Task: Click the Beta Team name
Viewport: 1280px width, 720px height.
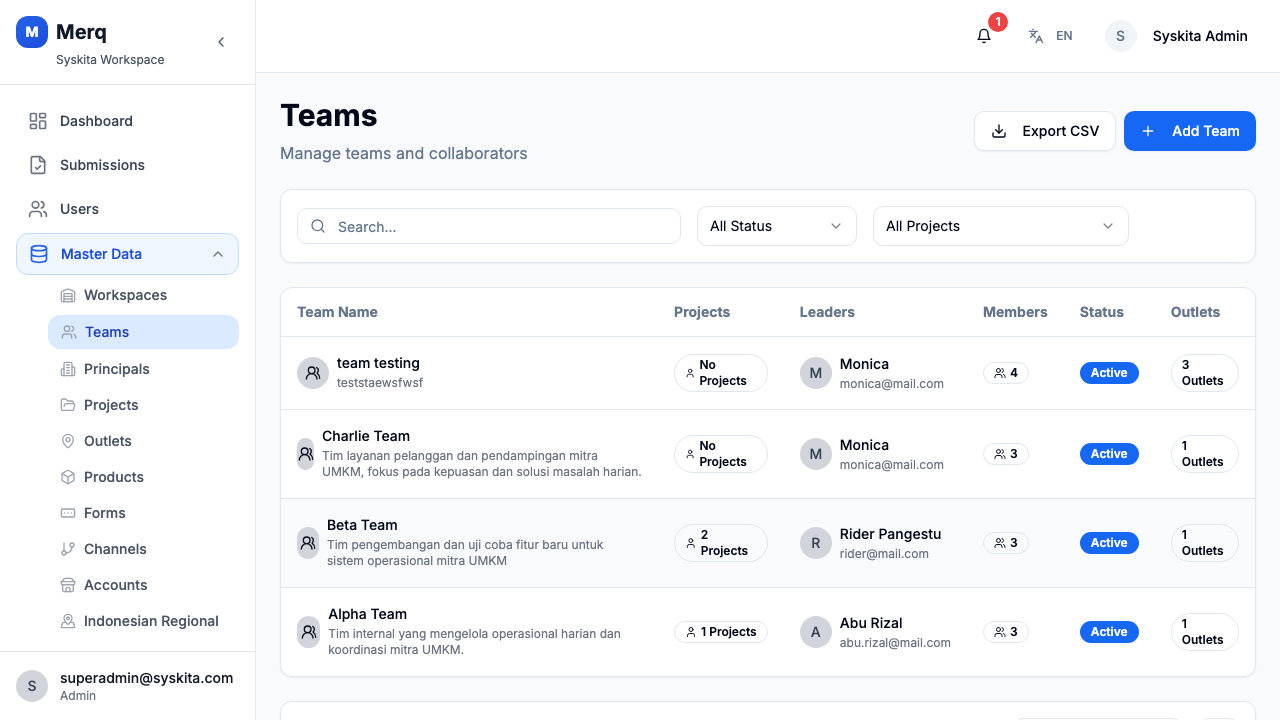Action: pyautogui.click(x=362, y=525)
